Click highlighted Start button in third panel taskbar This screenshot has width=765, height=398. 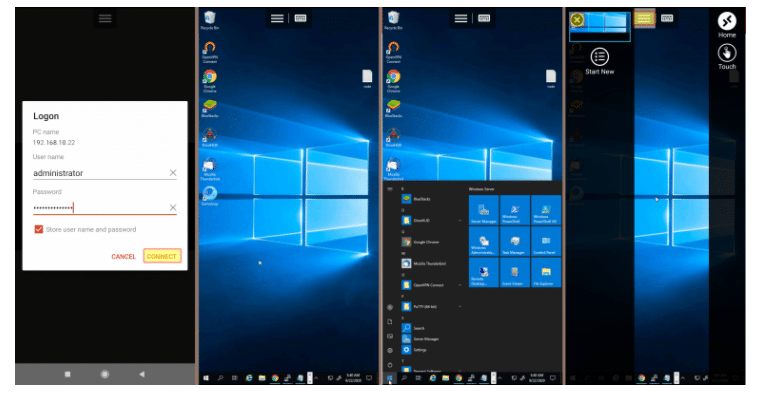click(x=389, y=378)
